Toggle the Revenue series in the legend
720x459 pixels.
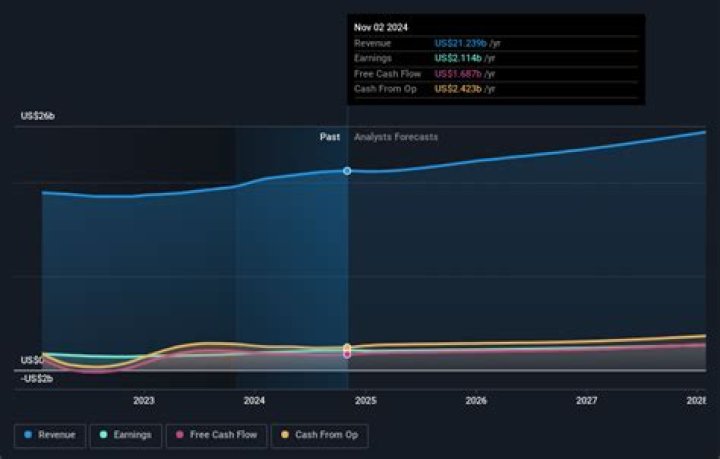pos(50,435)
